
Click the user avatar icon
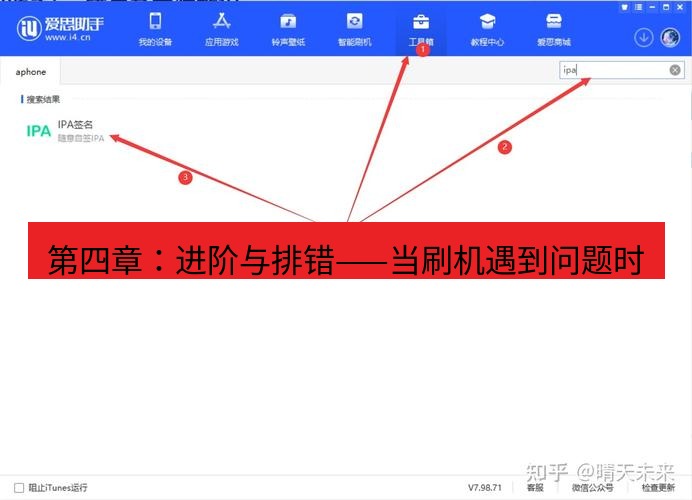670,38
